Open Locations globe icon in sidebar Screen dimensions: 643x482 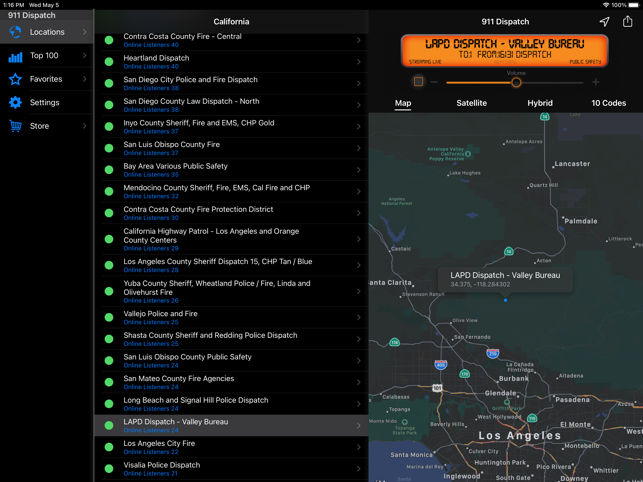pyautogui.click(x=15, y=32)
